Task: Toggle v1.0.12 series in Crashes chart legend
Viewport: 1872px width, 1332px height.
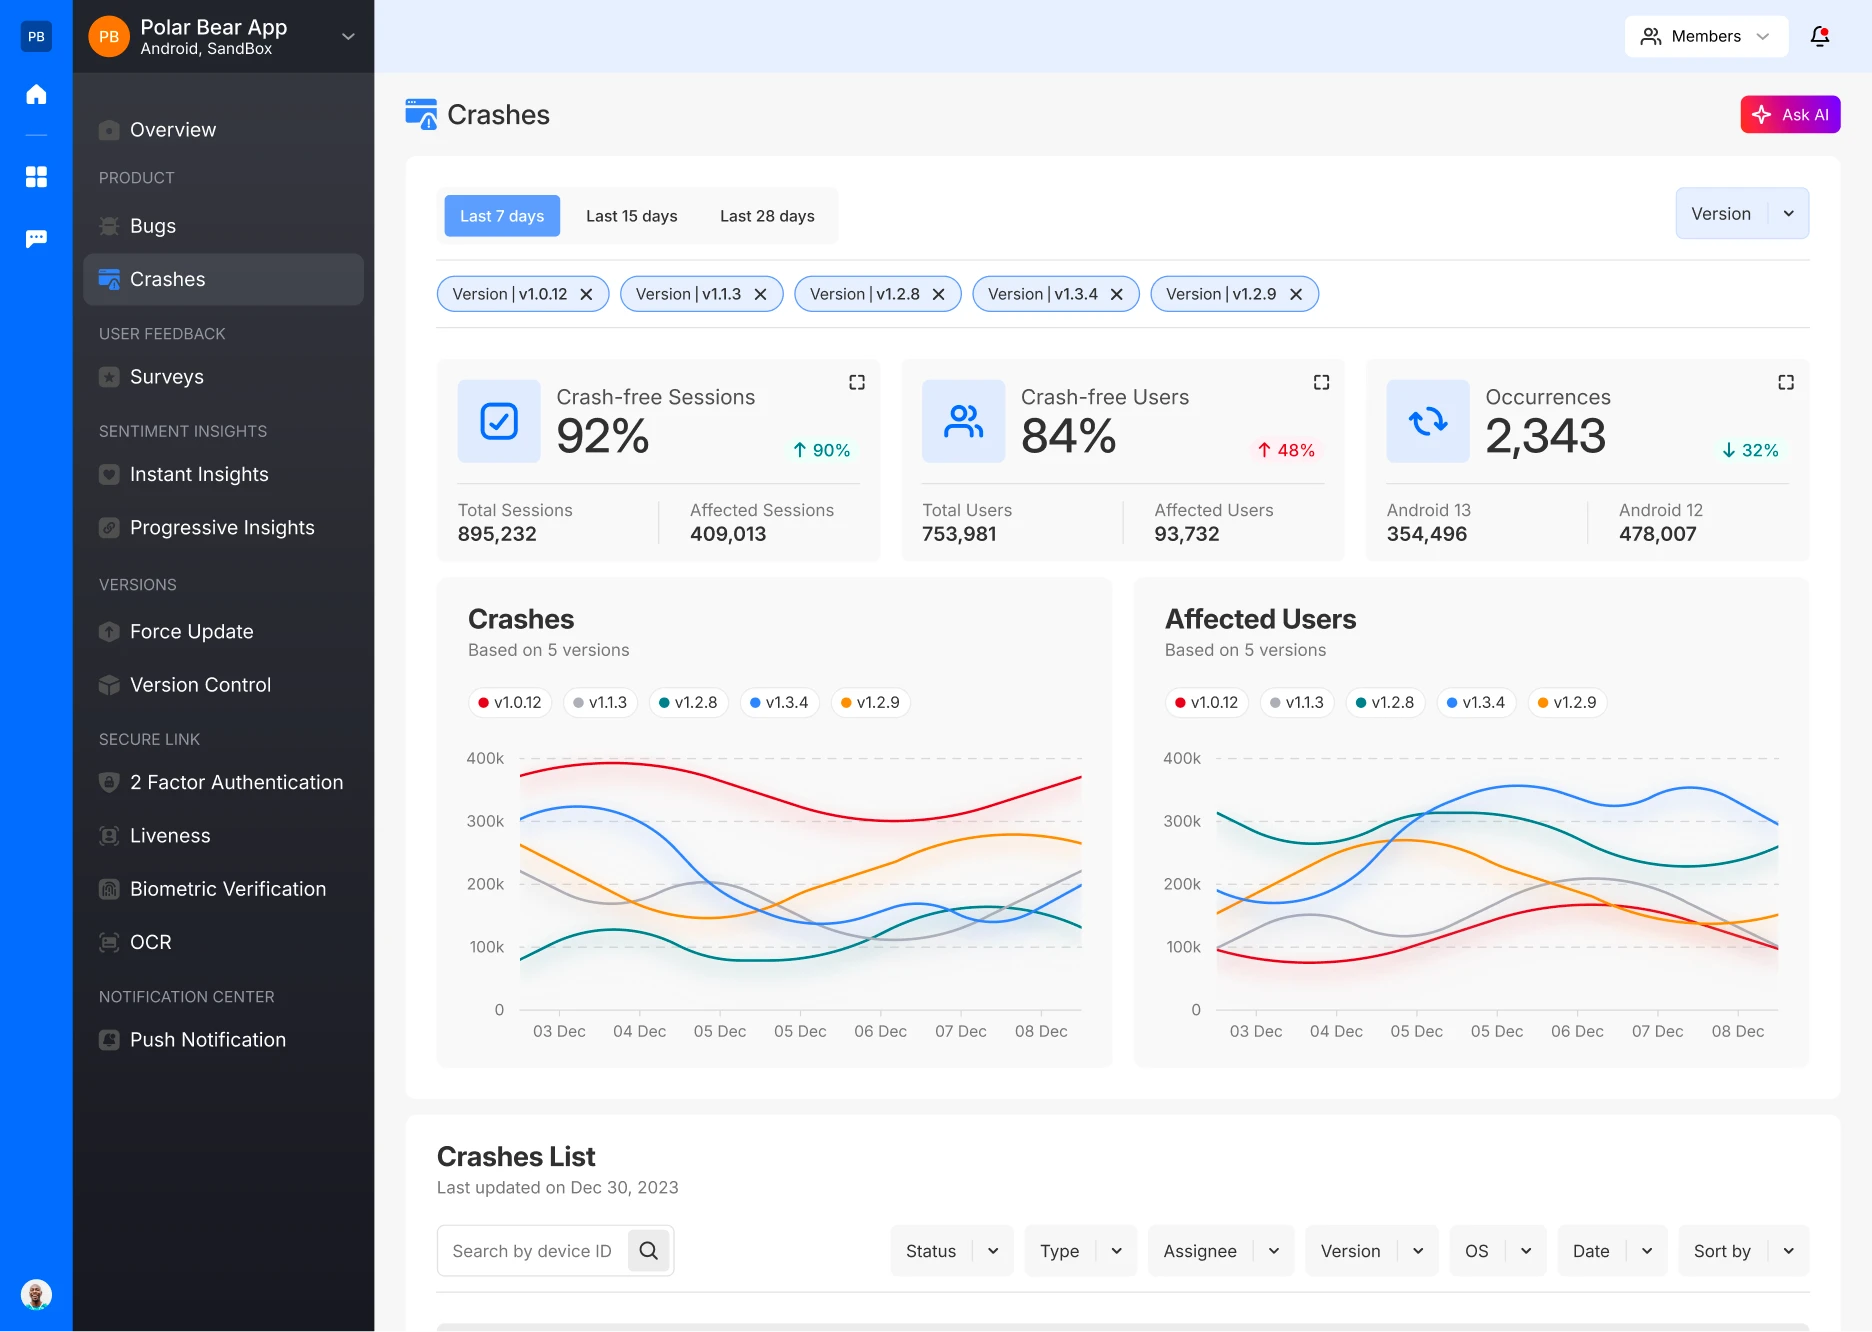Action: click(x=509, y=703)
